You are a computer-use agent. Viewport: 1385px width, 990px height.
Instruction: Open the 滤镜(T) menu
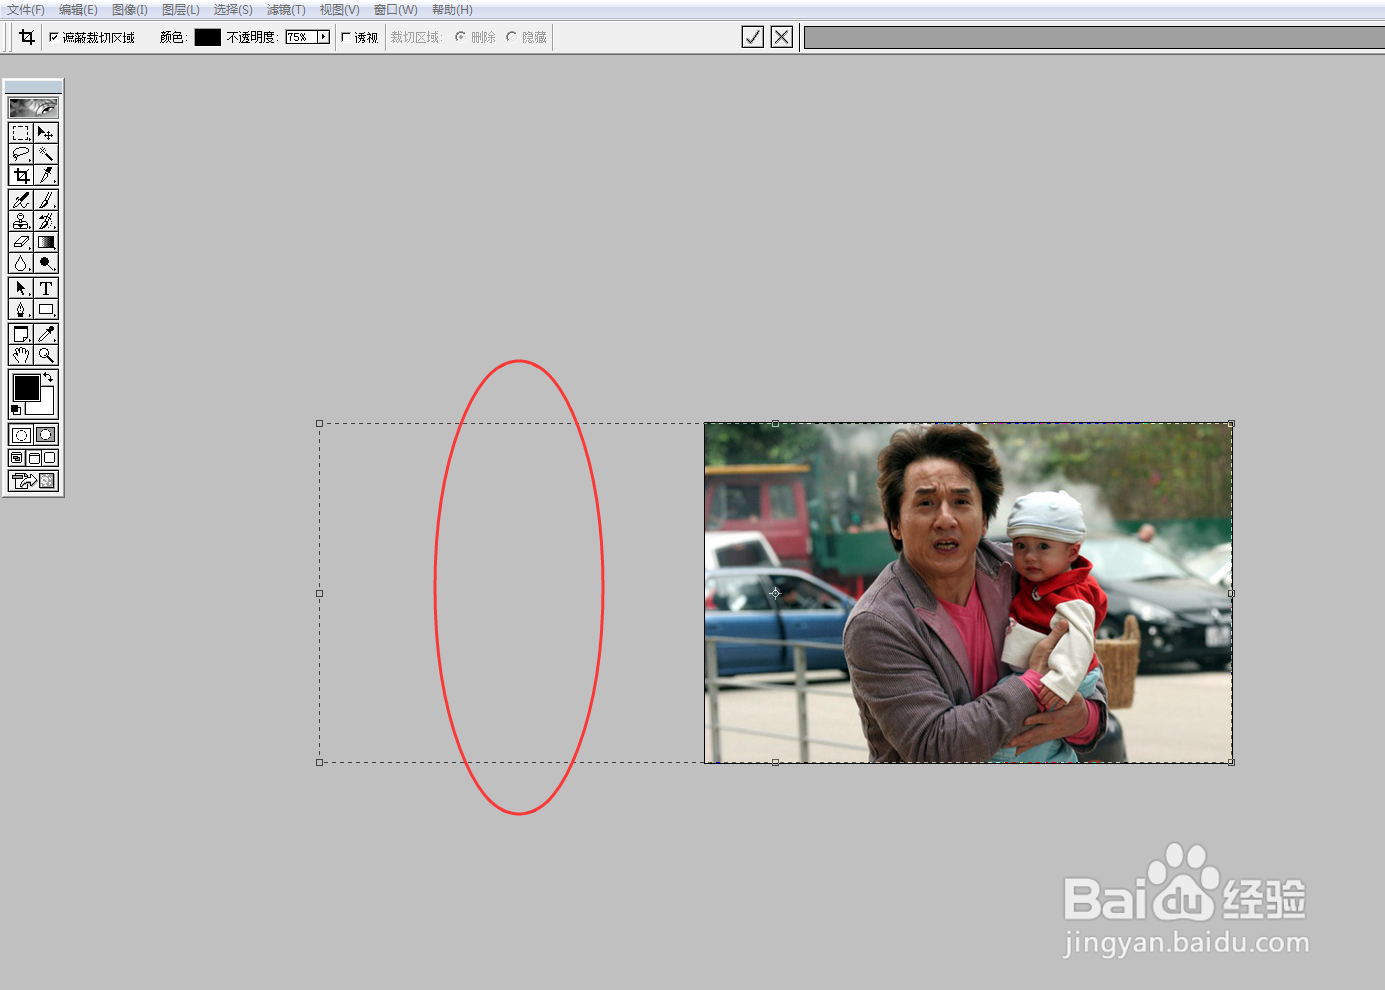point(286,10)
